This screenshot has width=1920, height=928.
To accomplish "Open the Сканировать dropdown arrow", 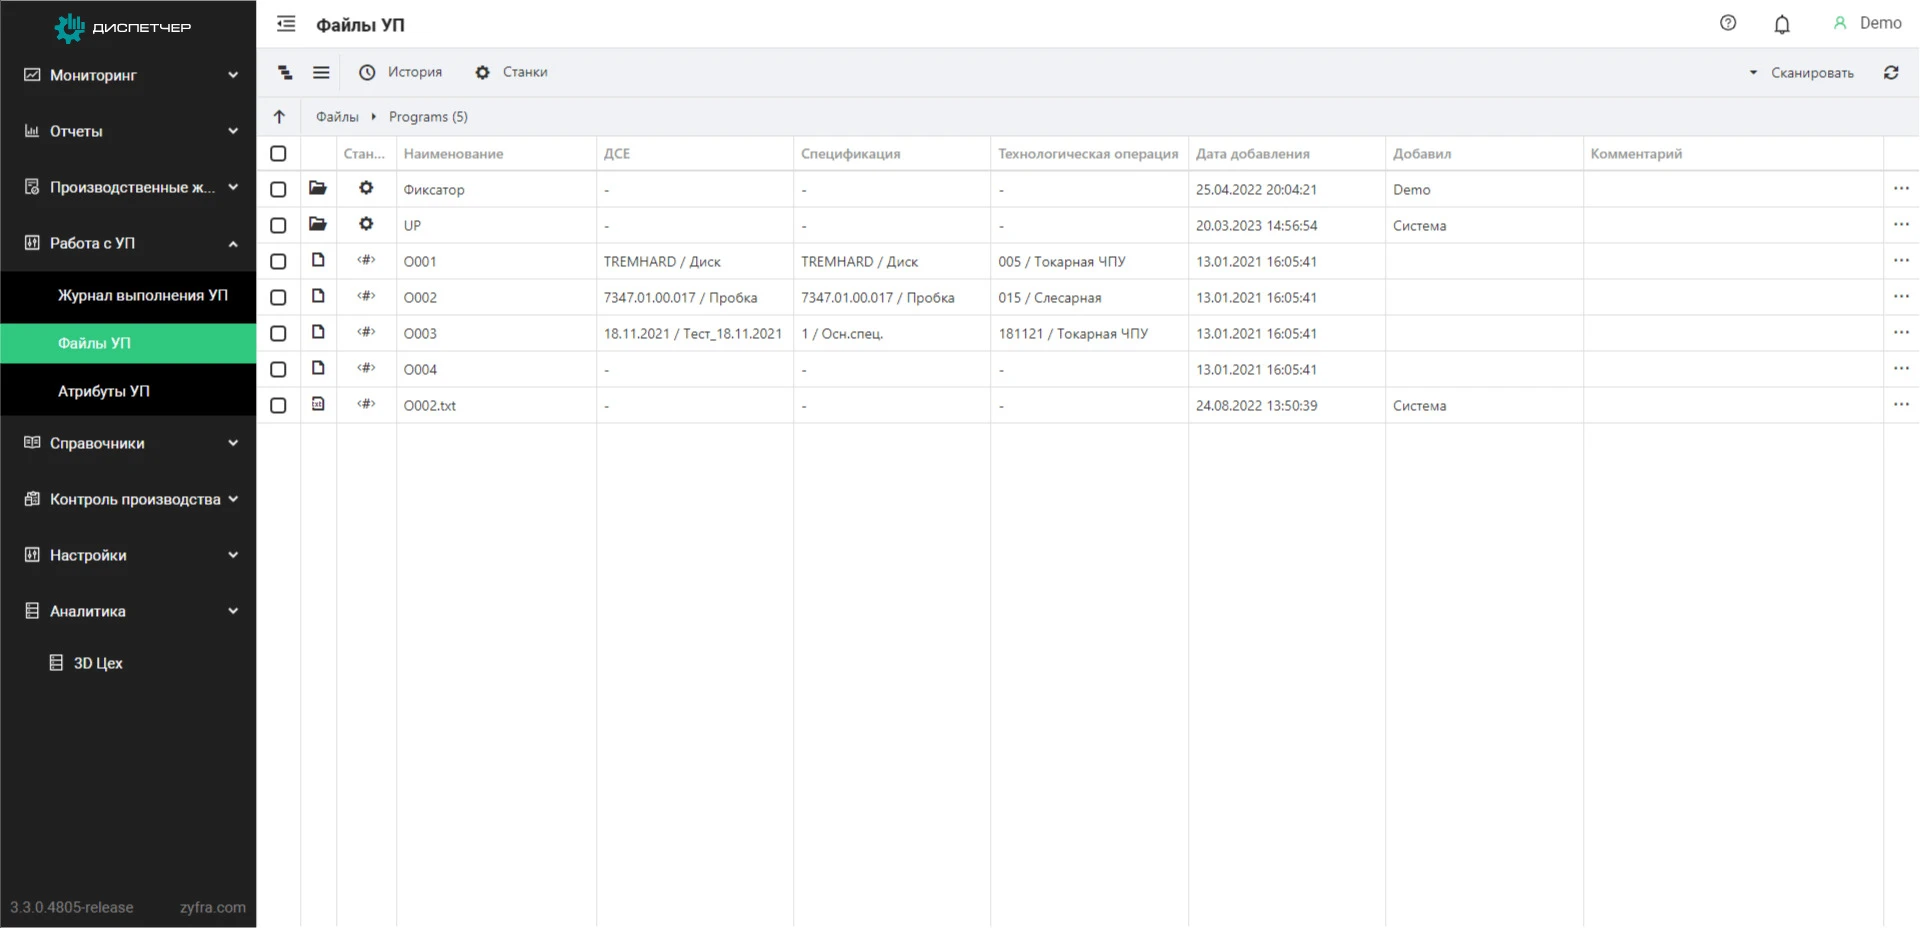I will coord(1752,73).
